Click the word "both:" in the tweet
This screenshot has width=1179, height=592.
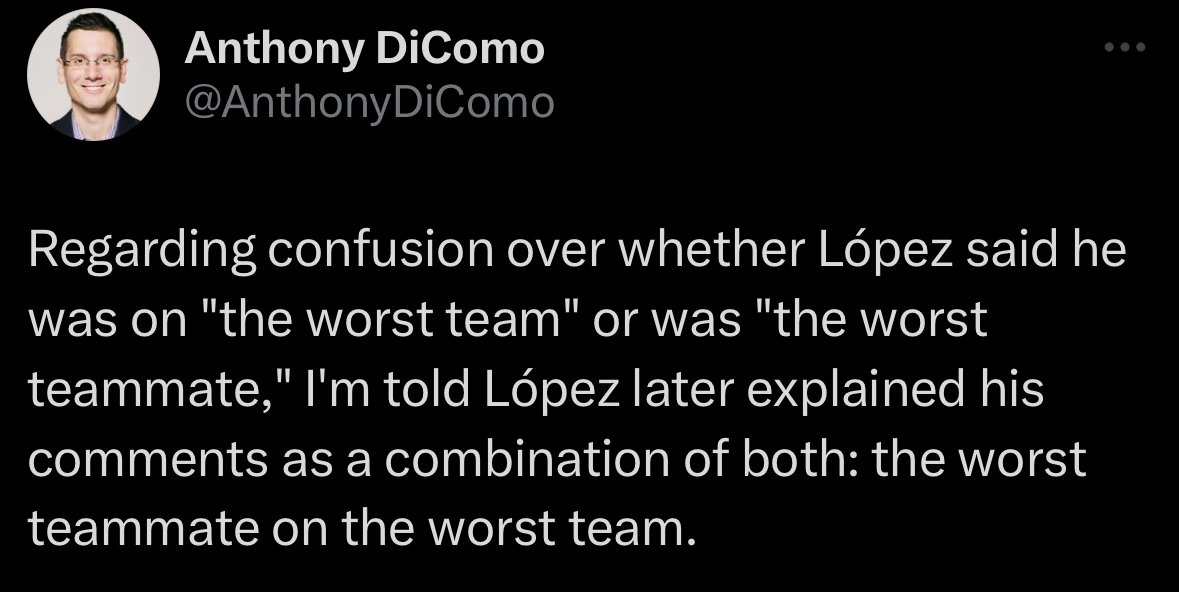point(803,459)
